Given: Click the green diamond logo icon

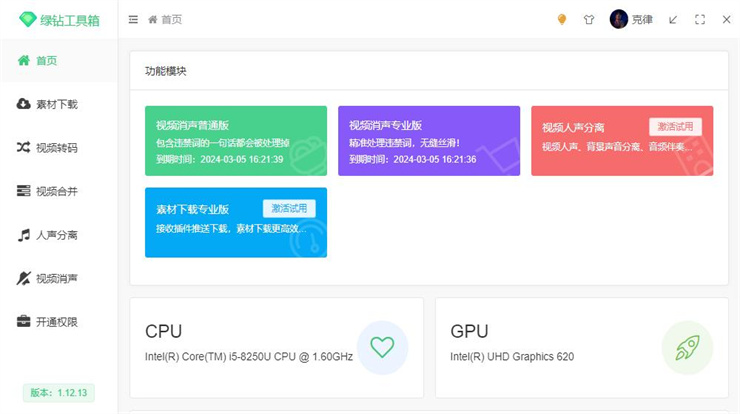Looking at the screenshot, I should point(28,19).
